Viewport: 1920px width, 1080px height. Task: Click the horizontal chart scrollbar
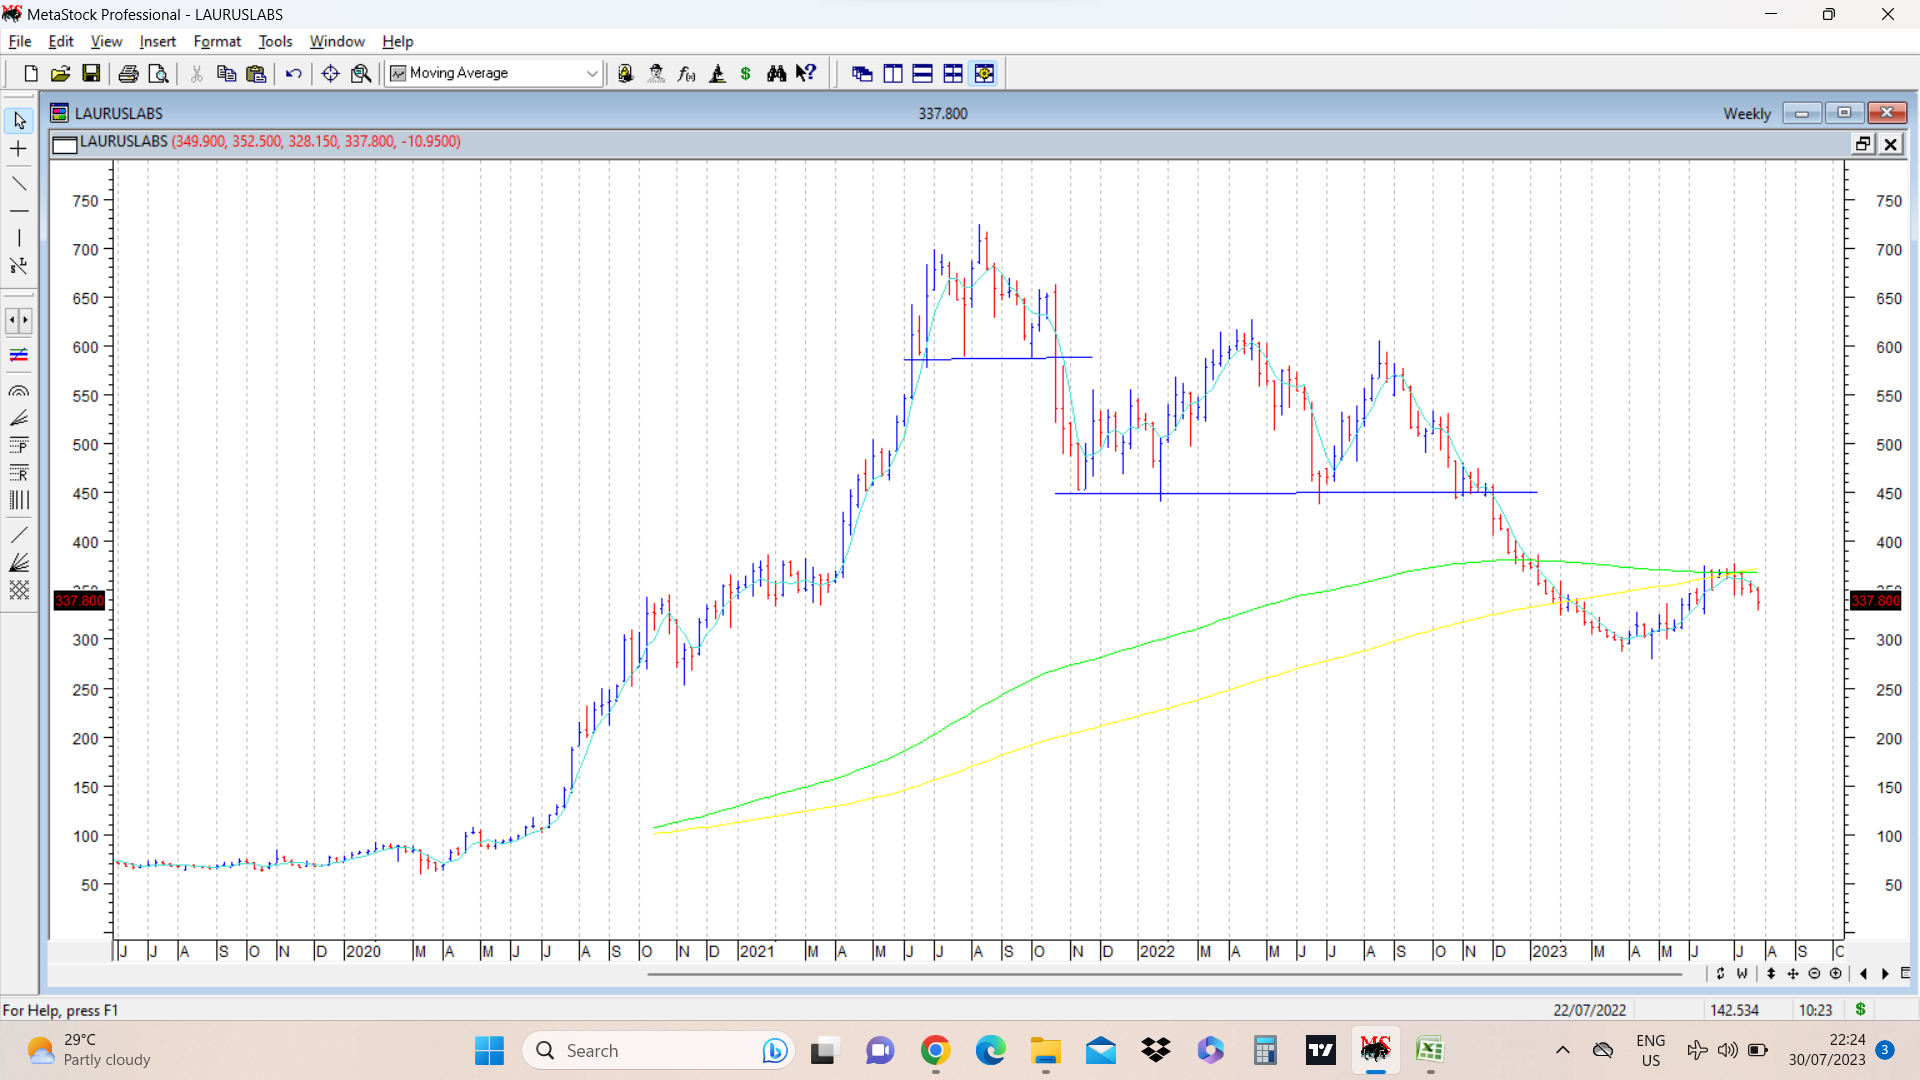[x=1164, y=973]
